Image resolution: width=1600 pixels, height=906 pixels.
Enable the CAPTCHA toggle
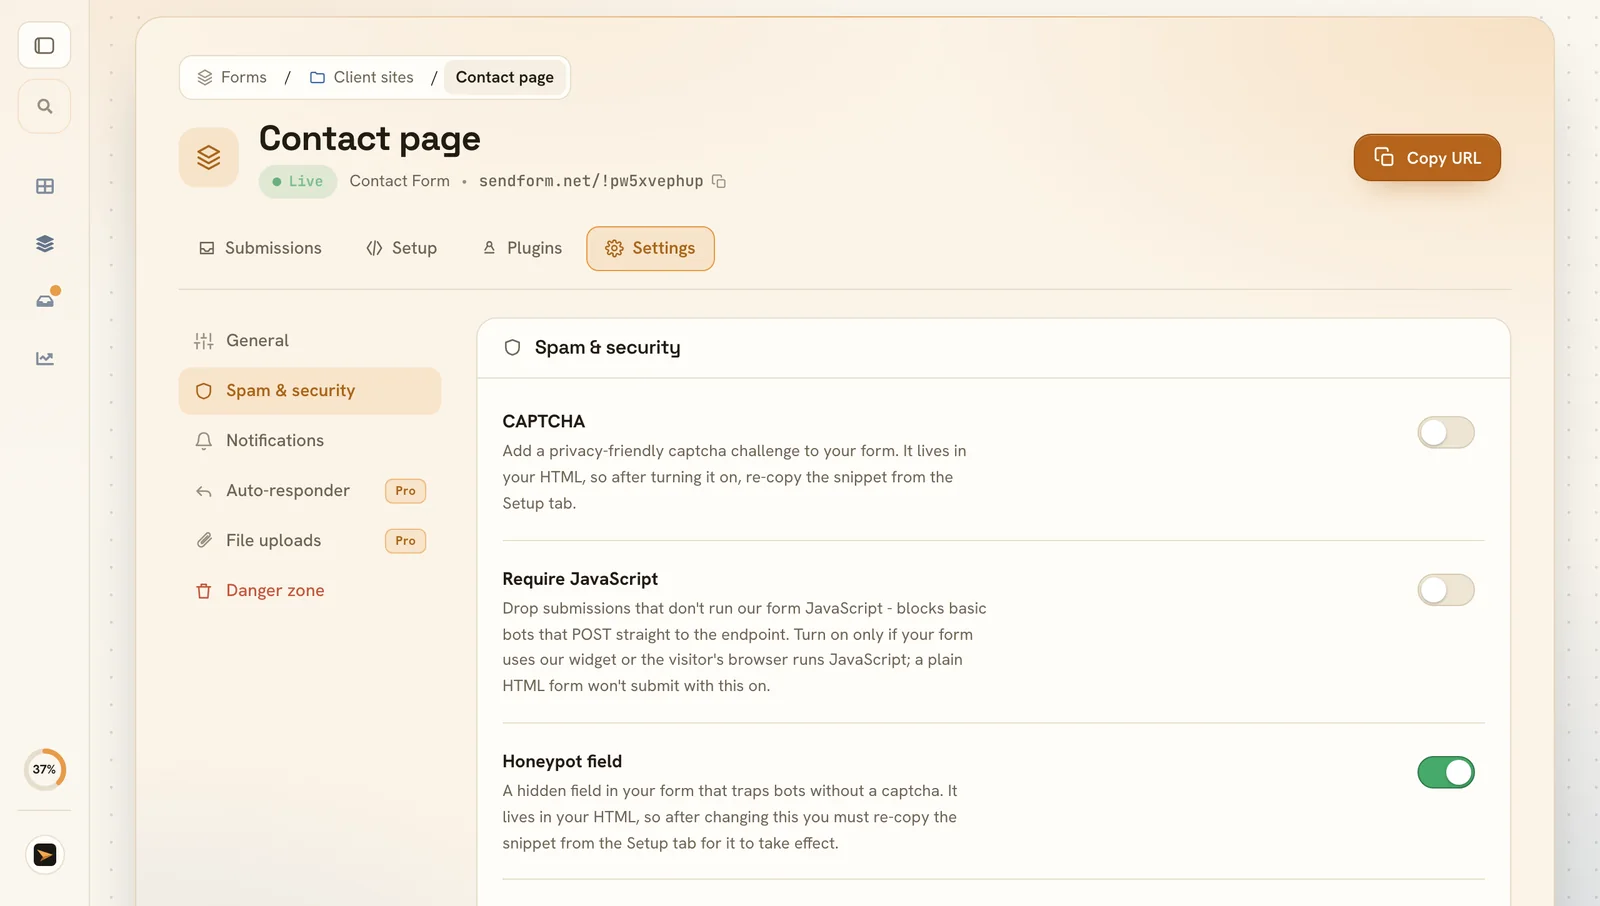tap(1446, 433)
